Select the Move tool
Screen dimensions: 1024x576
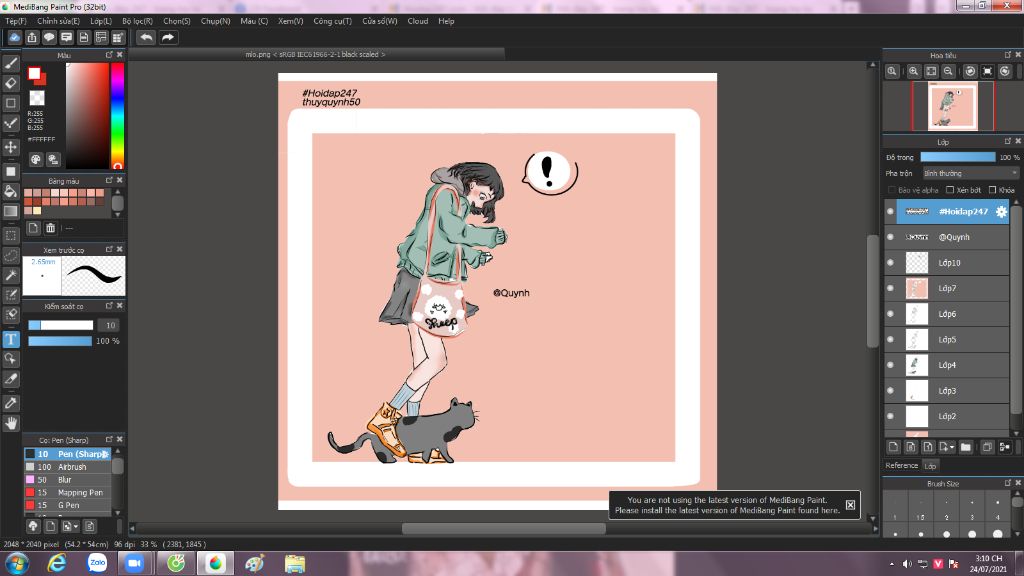(10, 147)
